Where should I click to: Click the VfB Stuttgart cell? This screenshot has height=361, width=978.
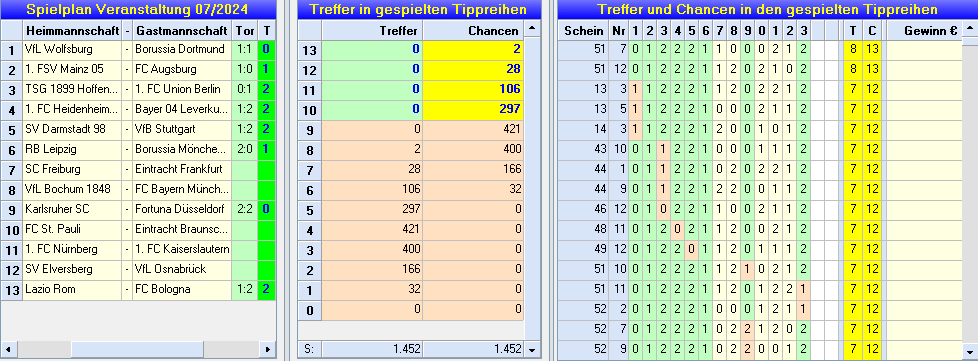coord(183,129)
